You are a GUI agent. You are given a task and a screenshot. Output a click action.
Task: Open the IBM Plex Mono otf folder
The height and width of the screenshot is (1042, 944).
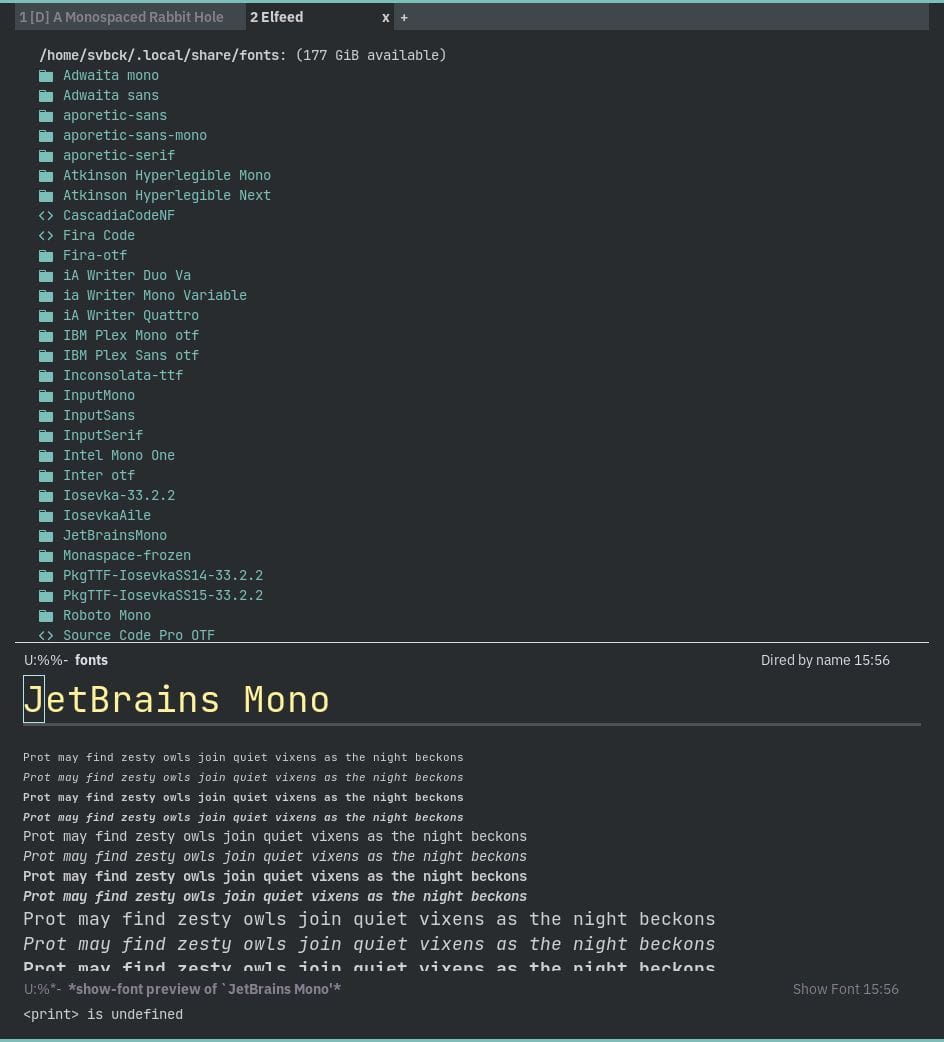tap(130, 336)
